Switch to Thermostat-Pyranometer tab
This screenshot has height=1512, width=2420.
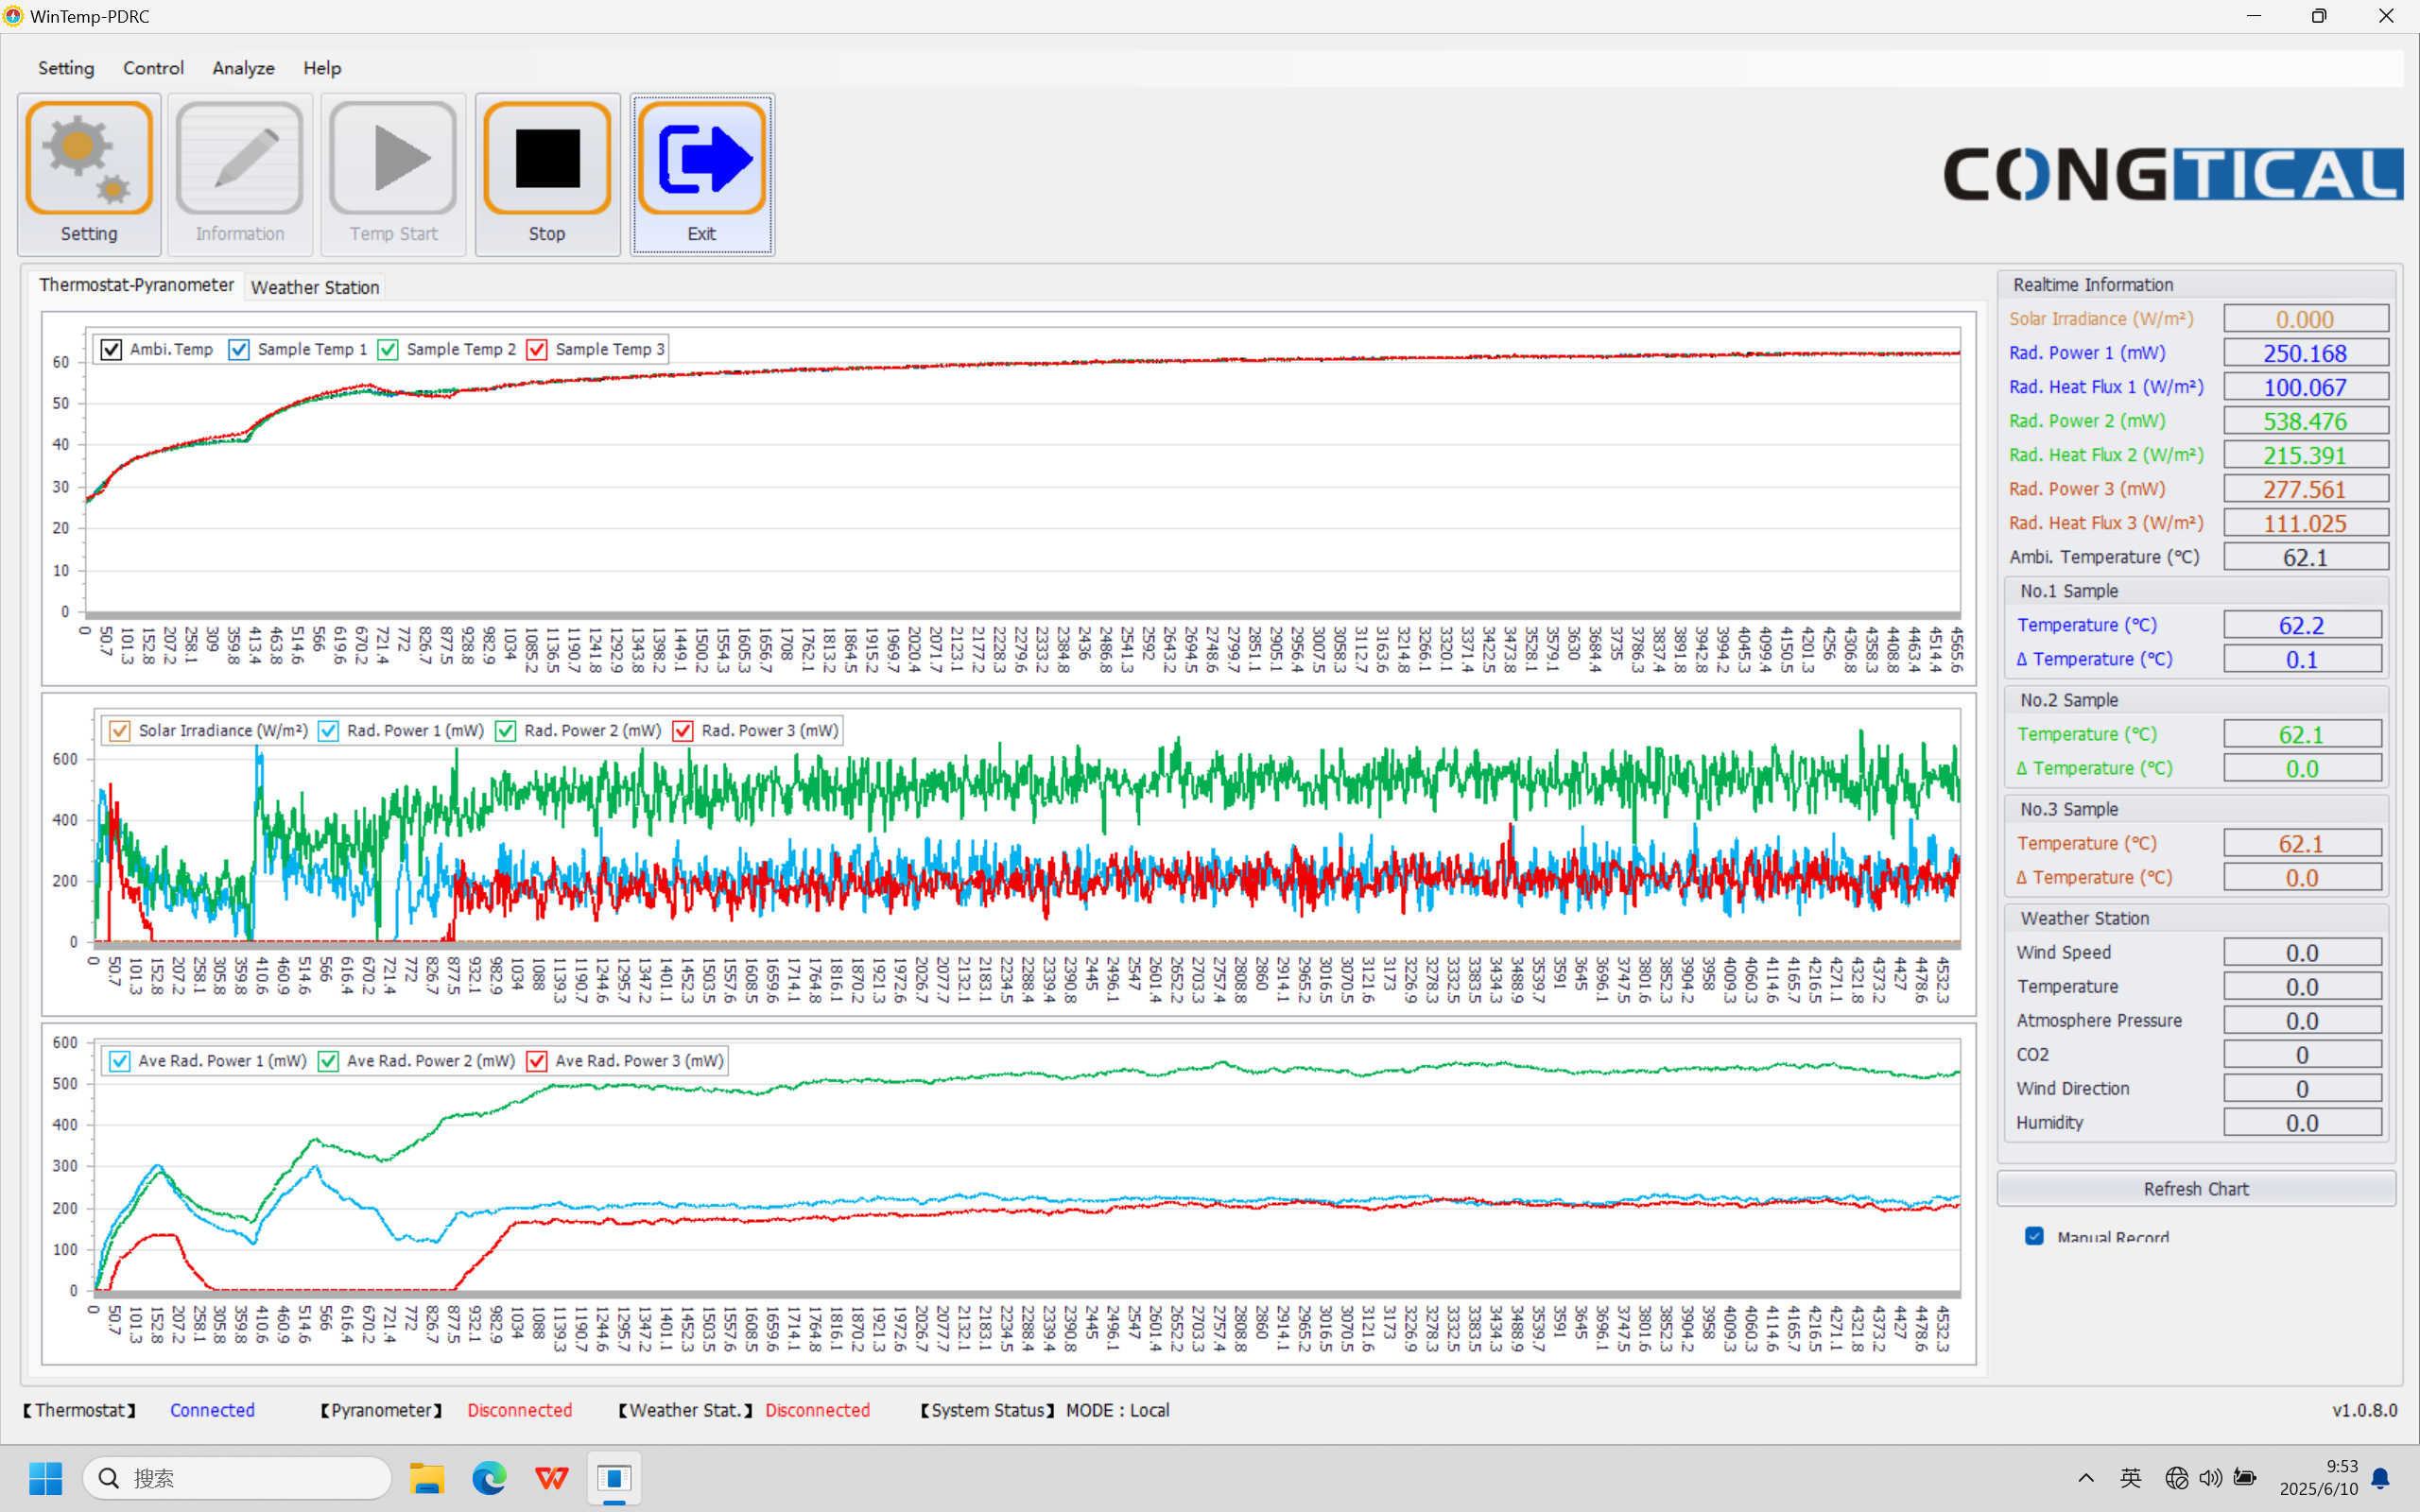136,285
